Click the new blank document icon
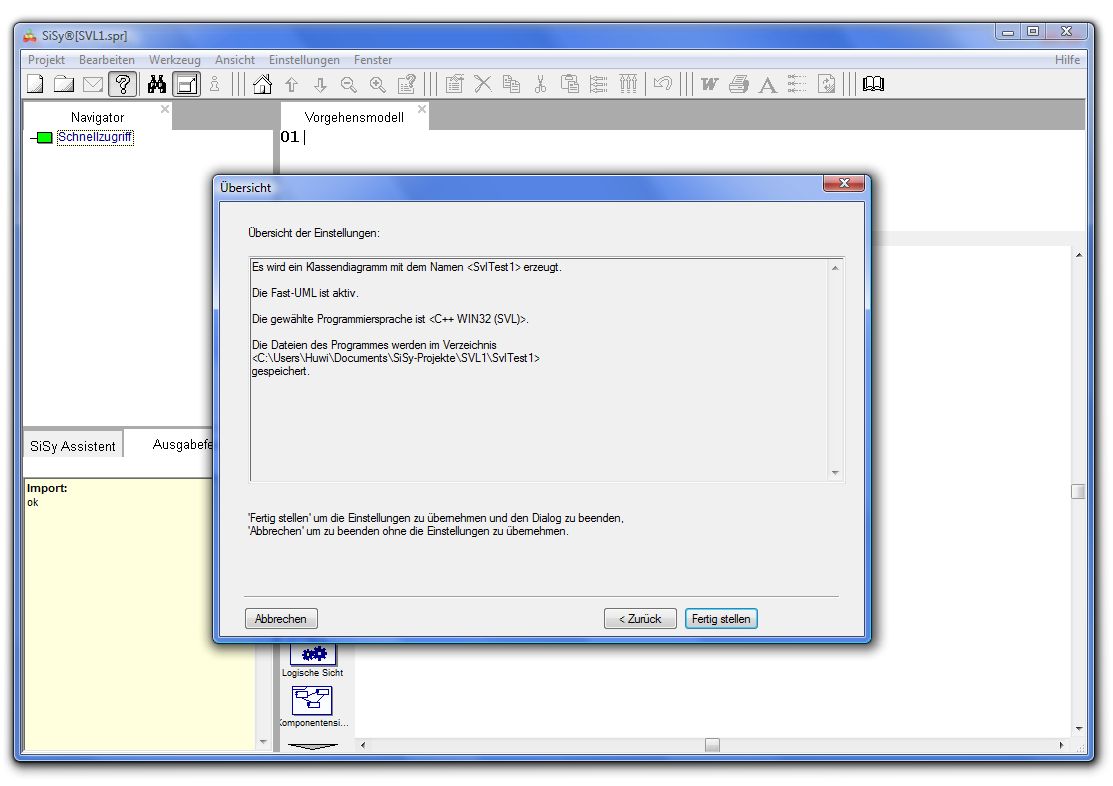1113x786 pixels. tap(35, 85)
